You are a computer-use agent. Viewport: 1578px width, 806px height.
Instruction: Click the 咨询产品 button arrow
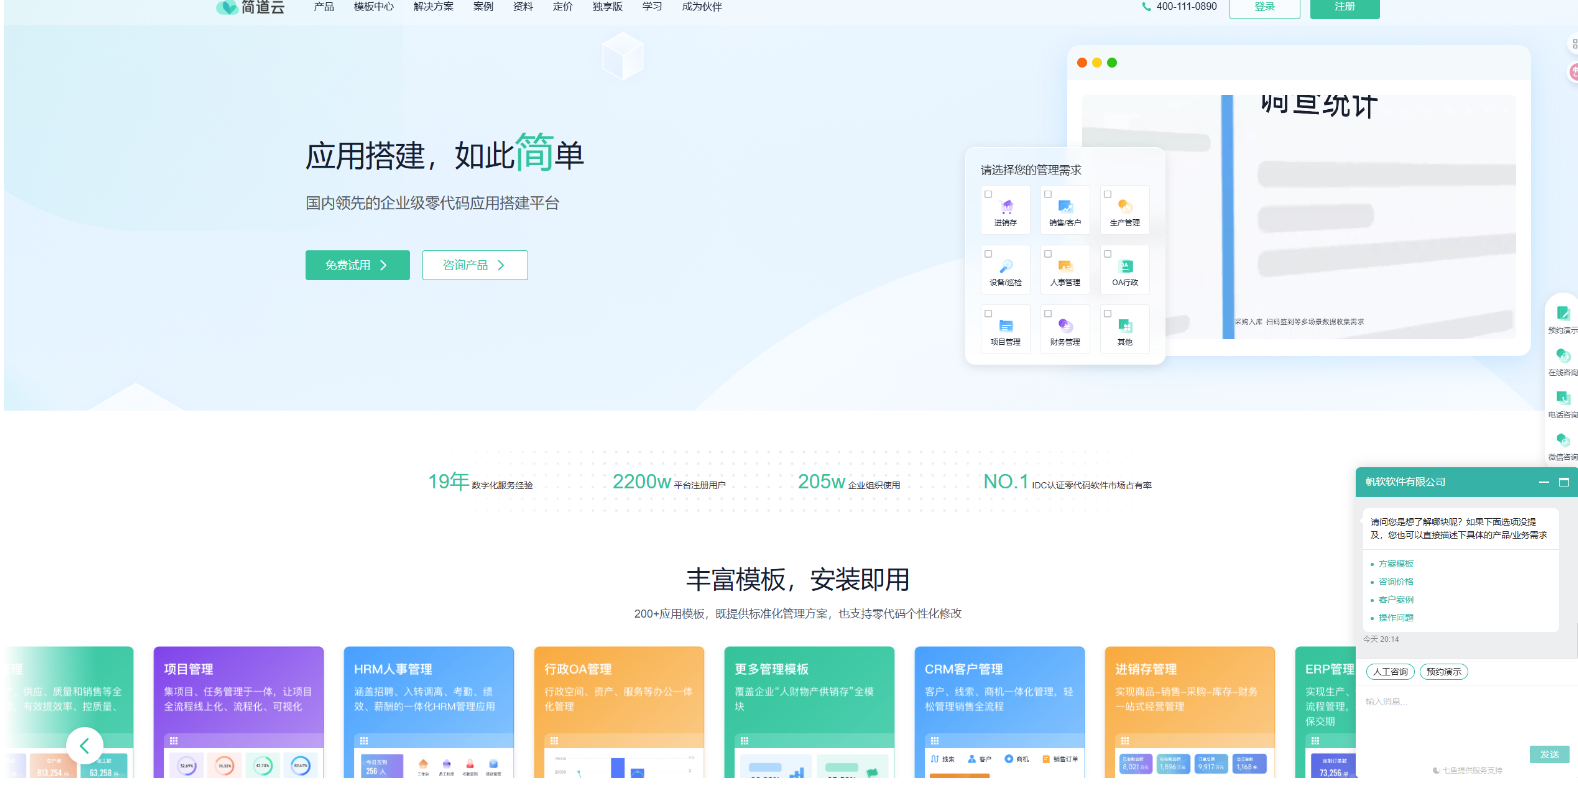click(501, 265)
